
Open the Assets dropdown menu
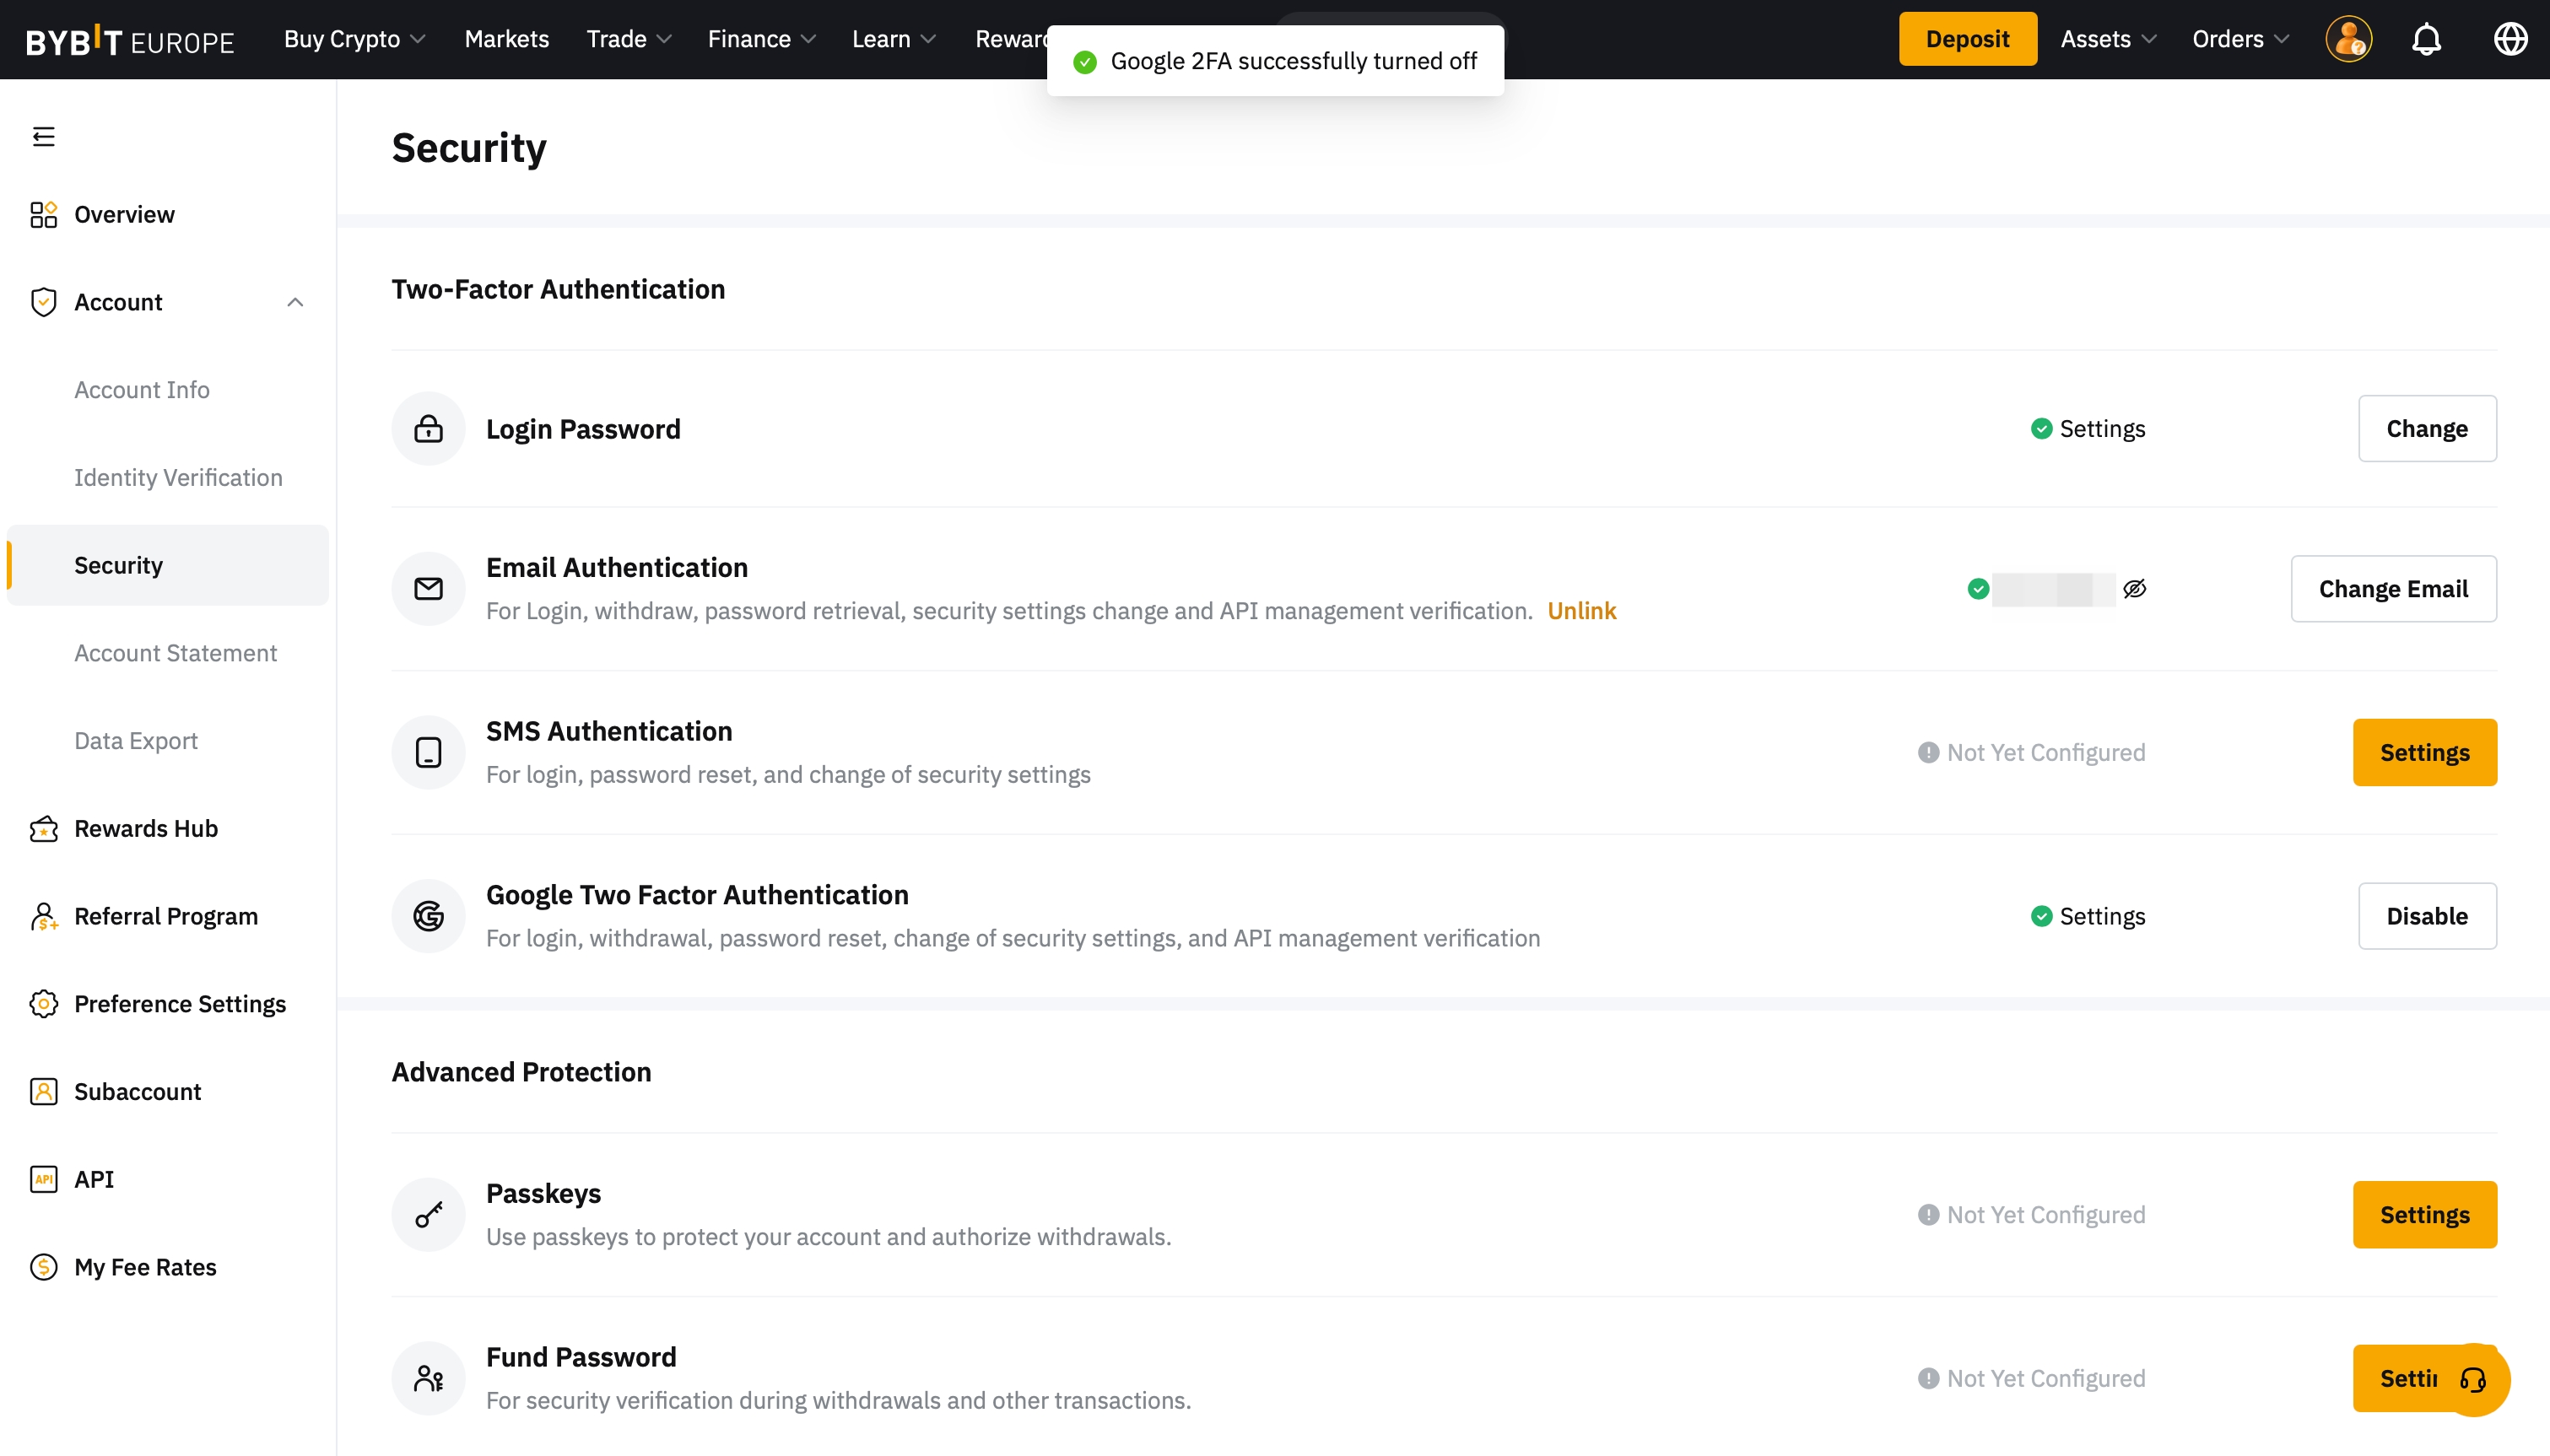(x=2108, y=39)
